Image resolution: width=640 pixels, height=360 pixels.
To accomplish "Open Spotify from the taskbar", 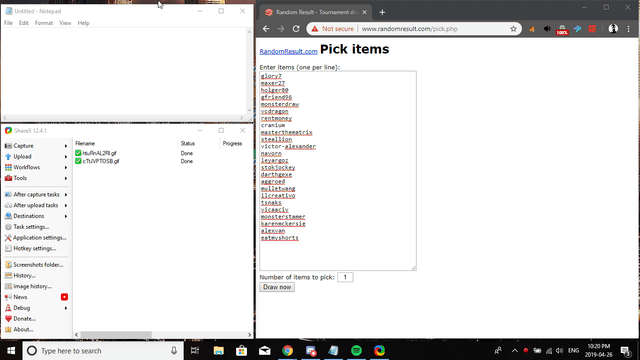I will click(x=356, y=350).
